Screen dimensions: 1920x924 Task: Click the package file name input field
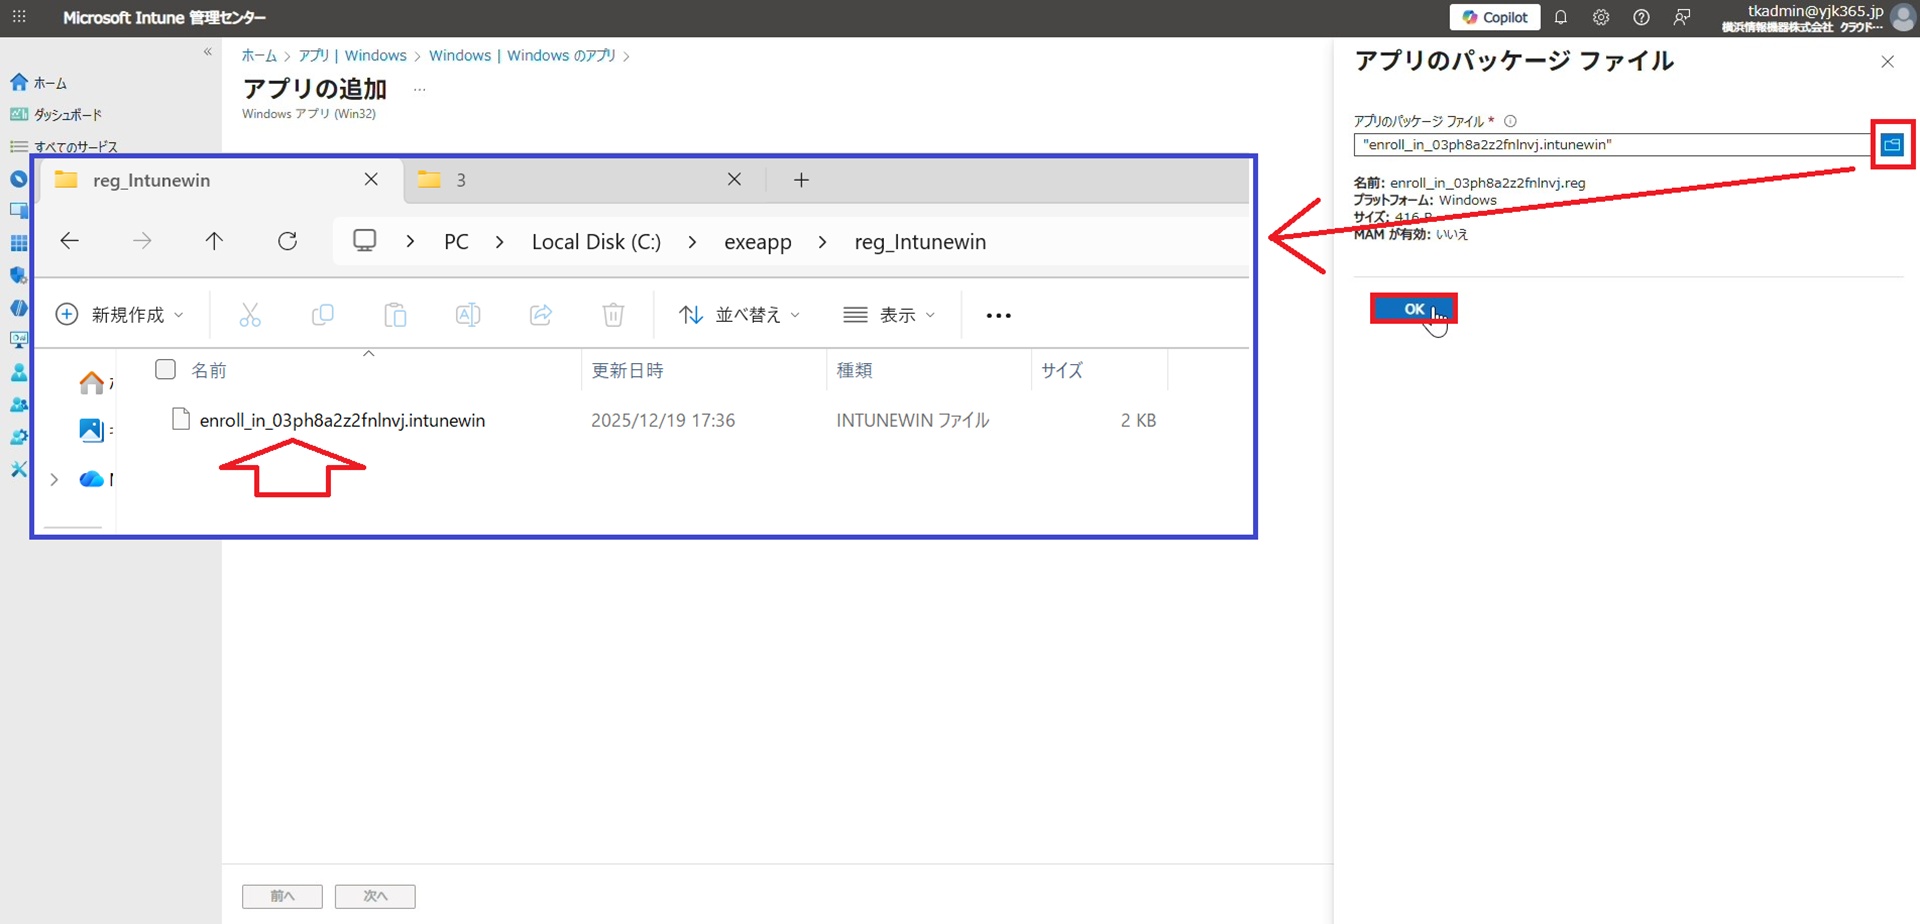point(1610,145)
